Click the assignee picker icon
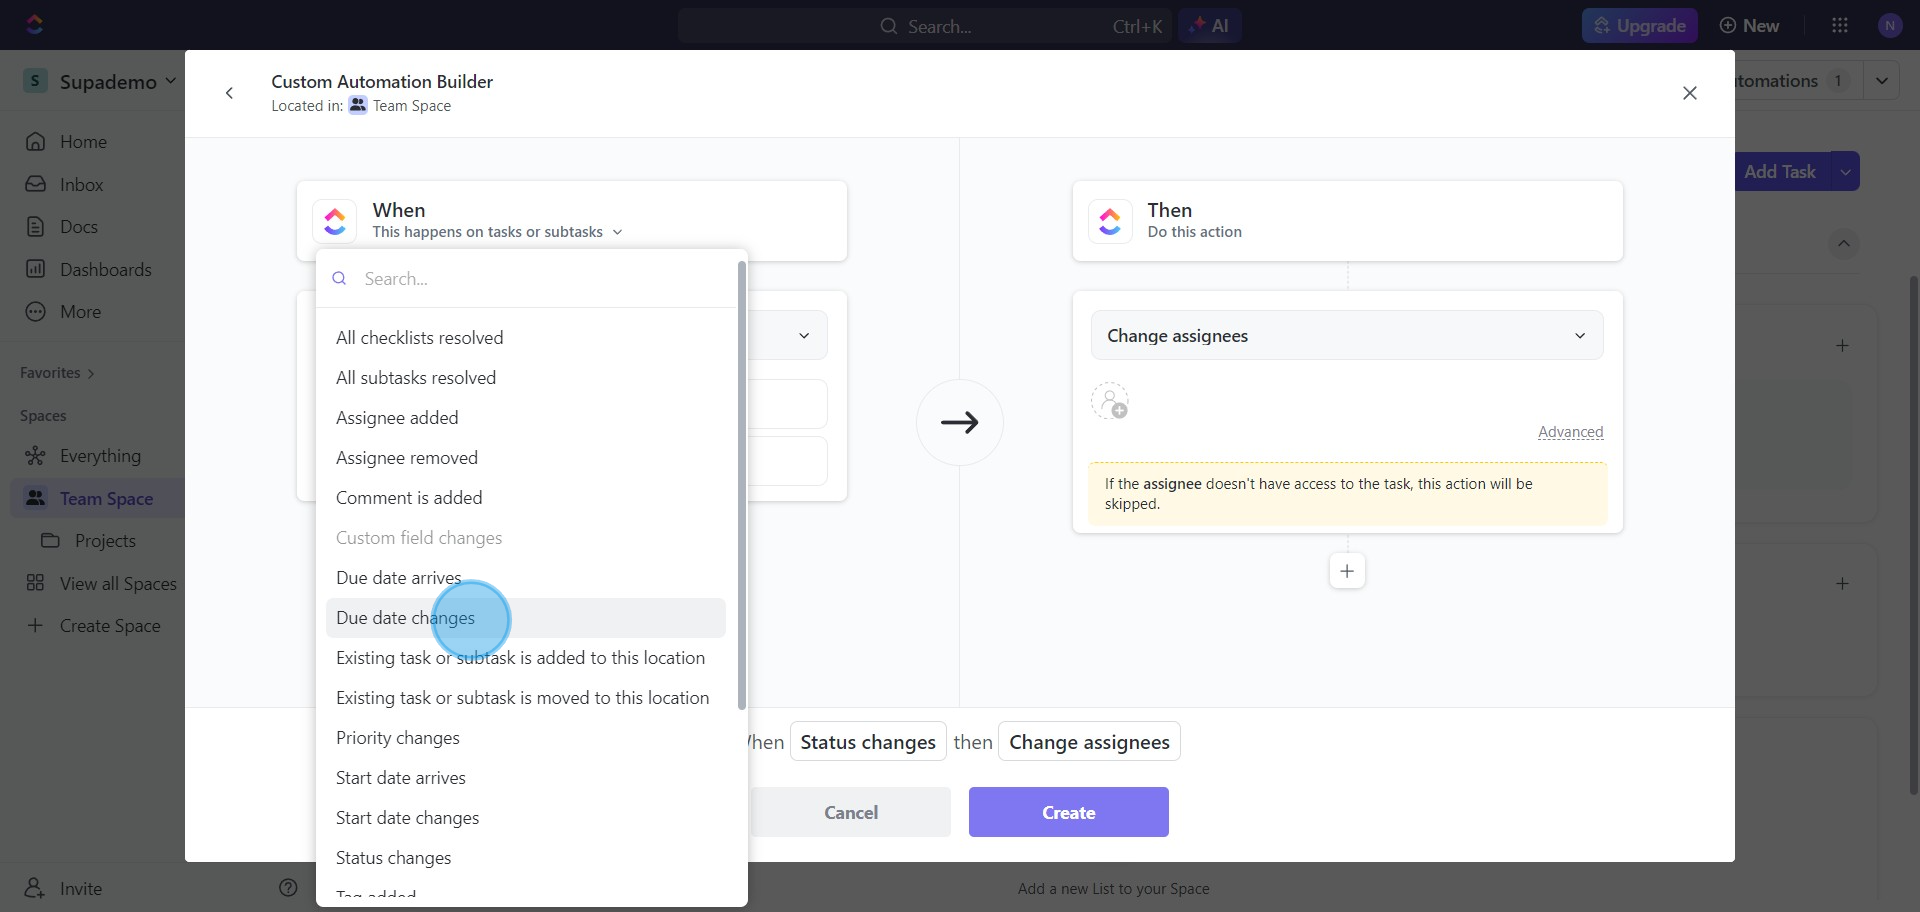Screen dimensions: 1920x912 (x=1110, y=402)
